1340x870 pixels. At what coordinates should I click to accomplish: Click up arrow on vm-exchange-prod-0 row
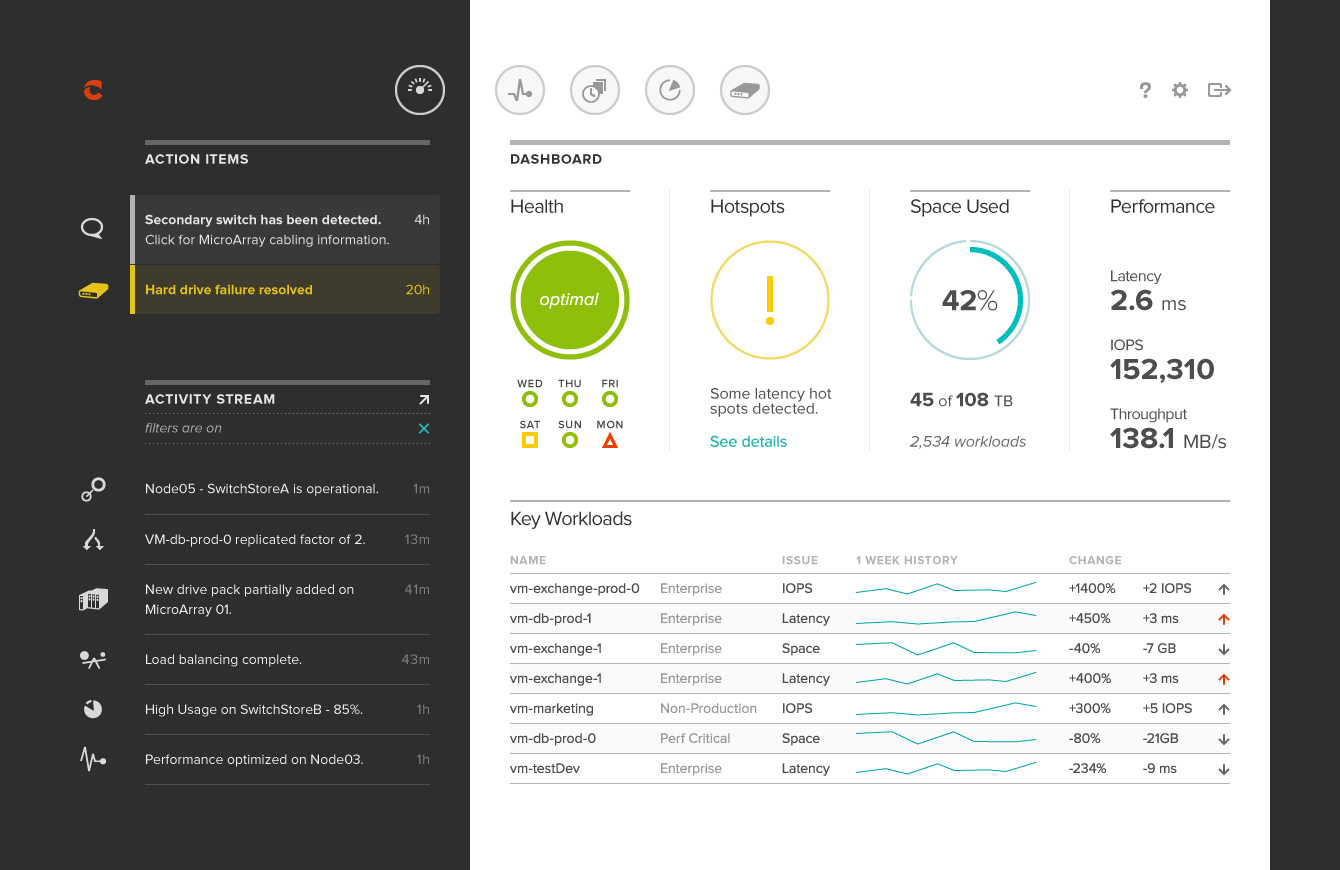pyautogui.click(x=1224, y=590)
